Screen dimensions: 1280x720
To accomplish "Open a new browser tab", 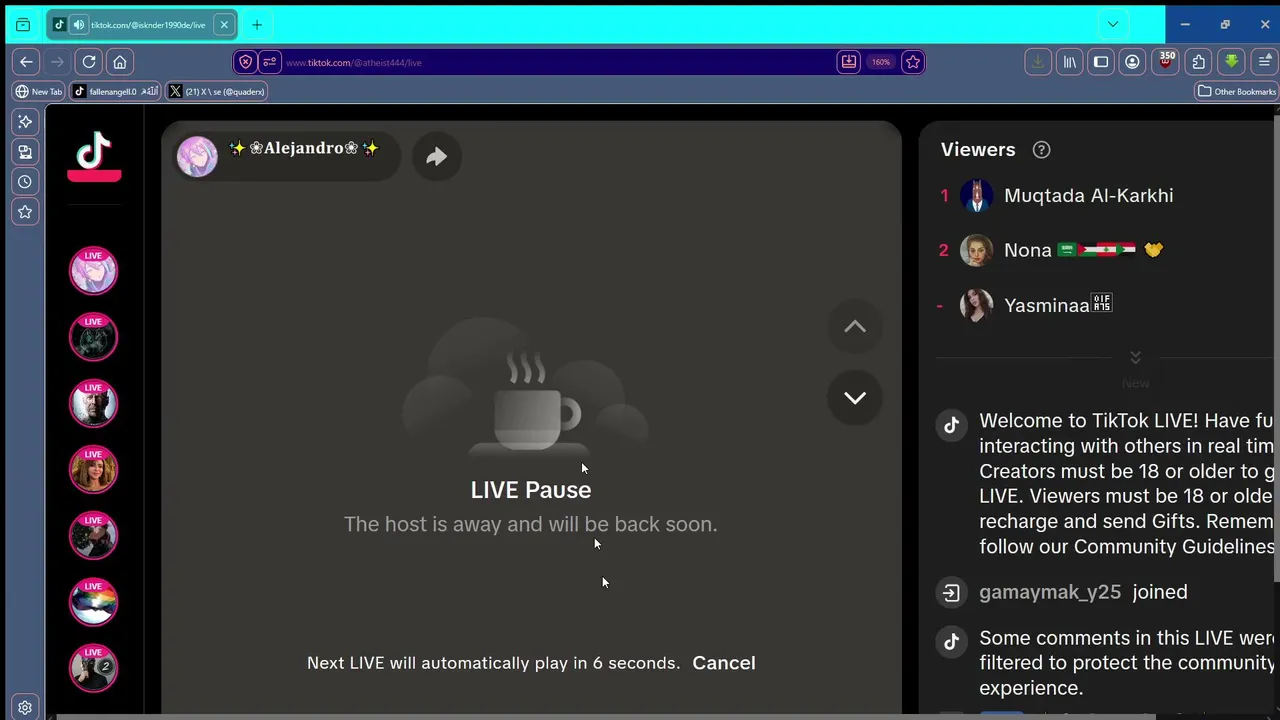I will tap(257, 25).
